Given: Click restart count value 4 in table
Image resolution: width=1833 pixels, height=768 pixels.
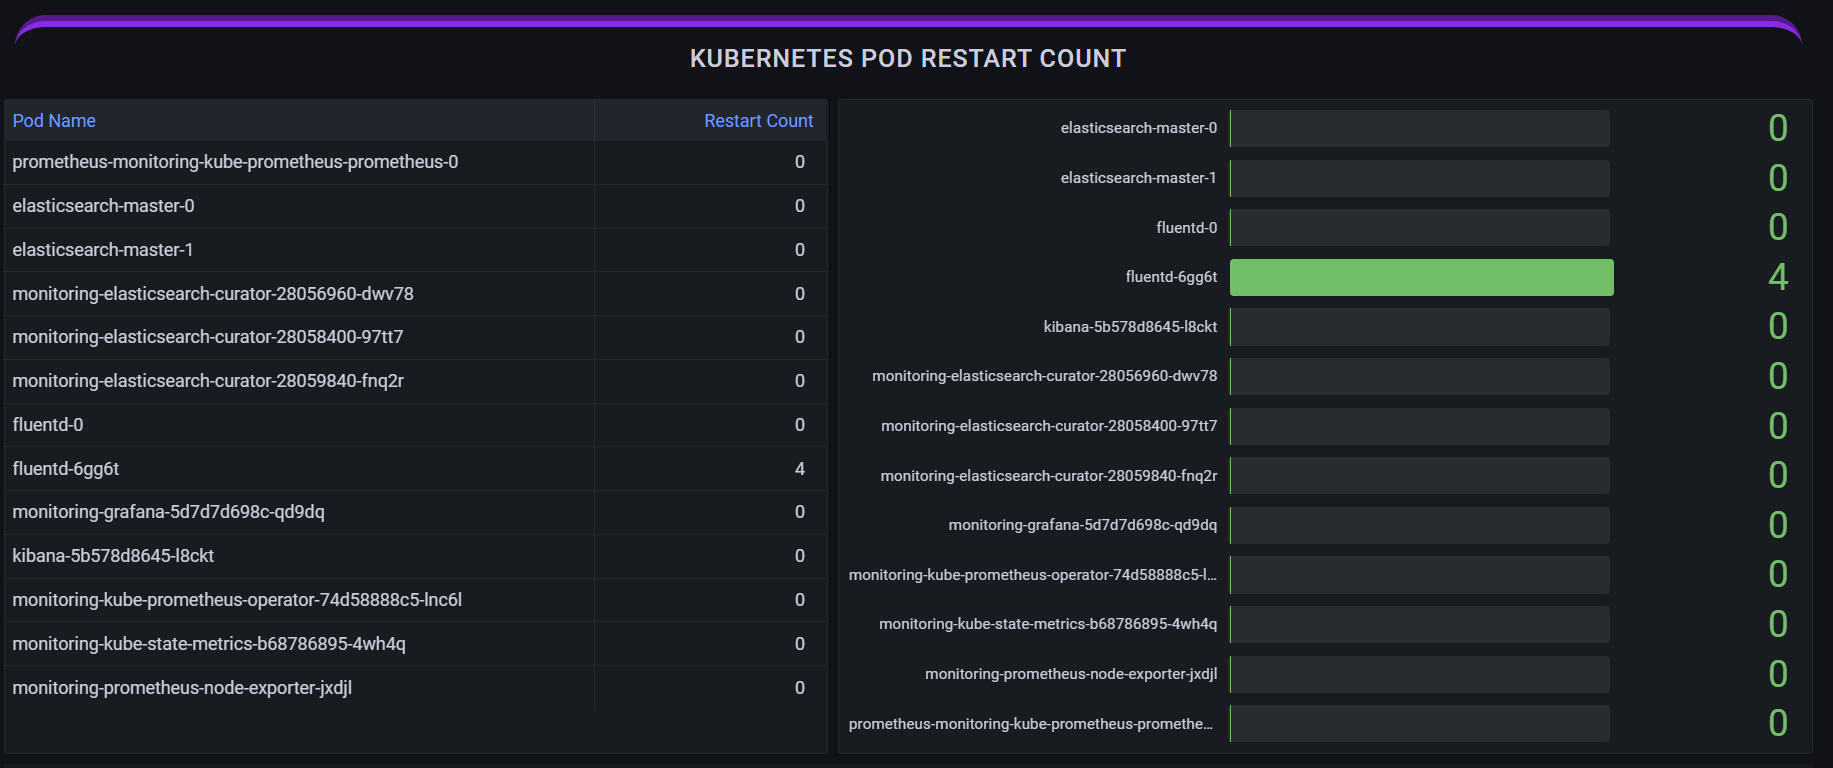Looking at the screenshot, I should [x=799, y=469].
